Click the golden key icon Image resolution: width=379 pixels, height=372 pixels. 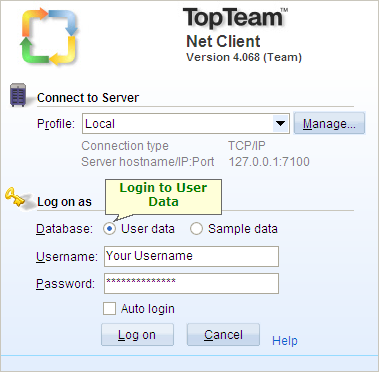point(15,197)
